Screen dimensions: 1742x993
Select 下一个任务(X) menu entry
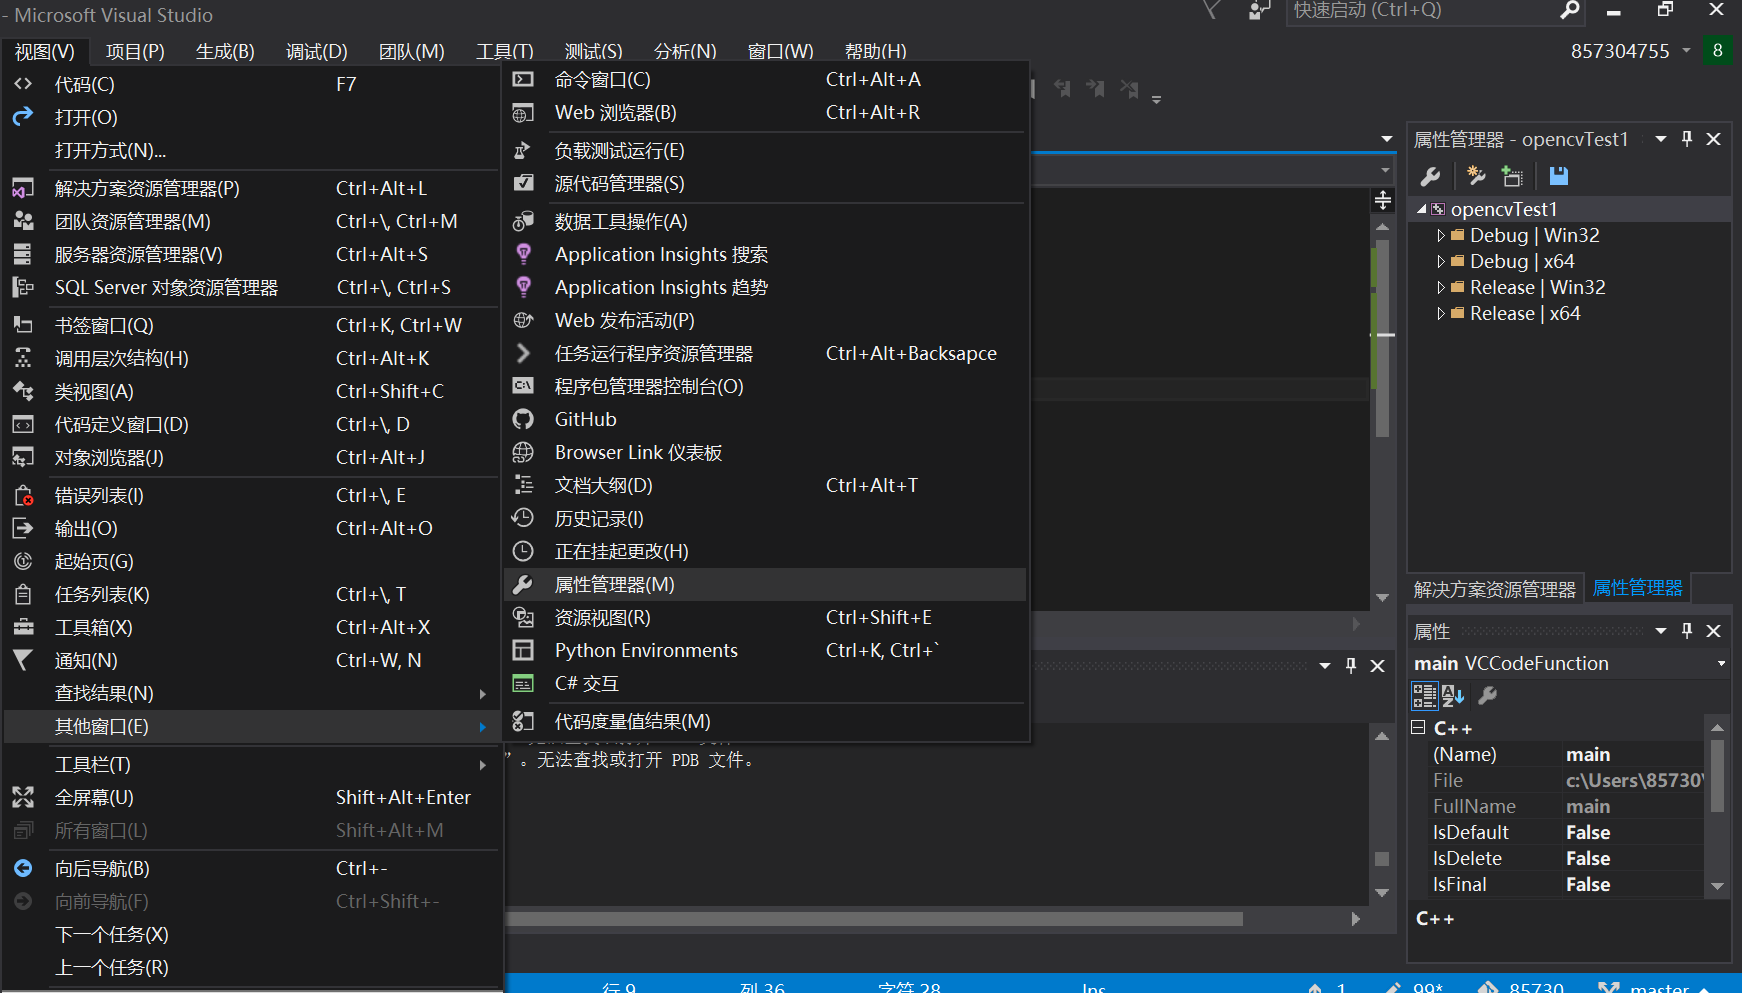tap(252, 934)
